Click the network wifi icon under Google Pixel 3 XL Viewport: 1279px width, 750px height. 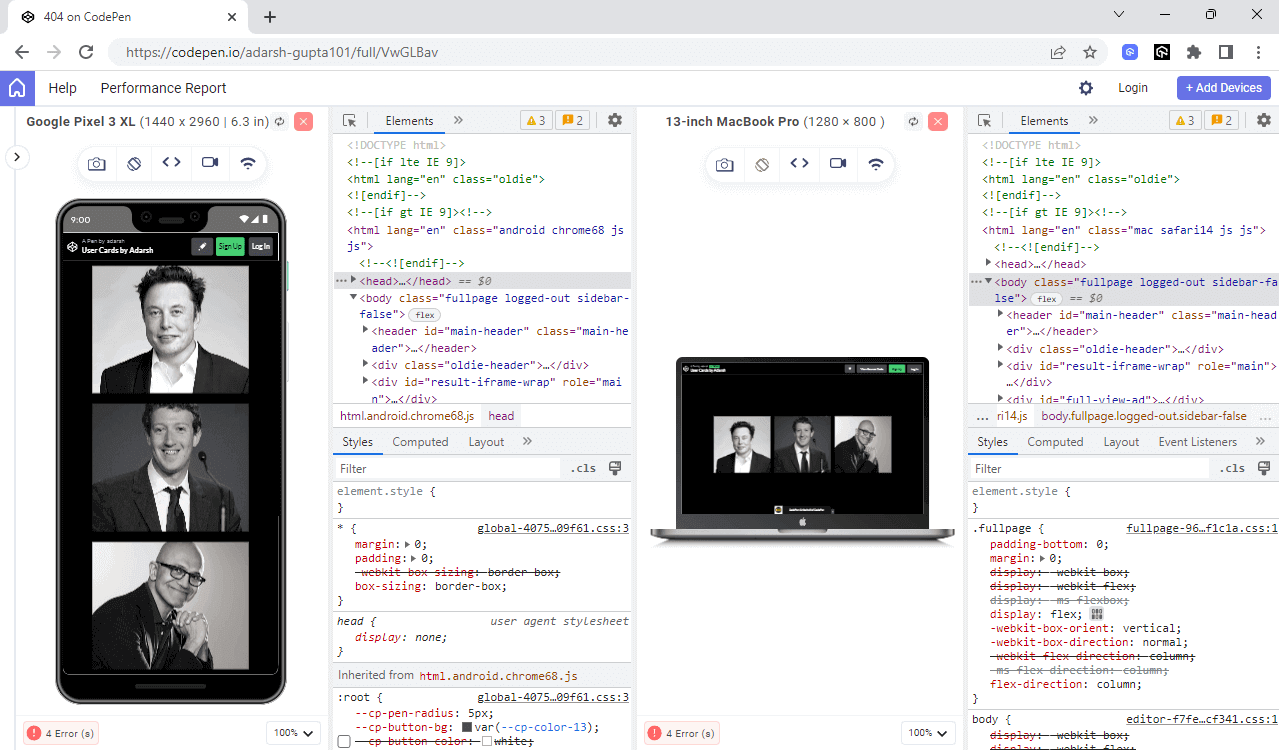247,164
